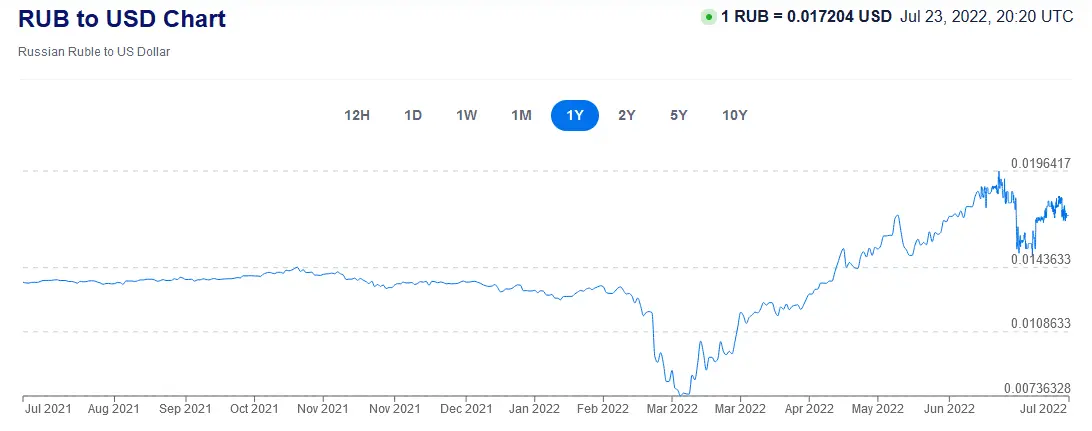Show the 1M chart view
The width and height of the screenshot is (1092, 431).
click(521, 115)
